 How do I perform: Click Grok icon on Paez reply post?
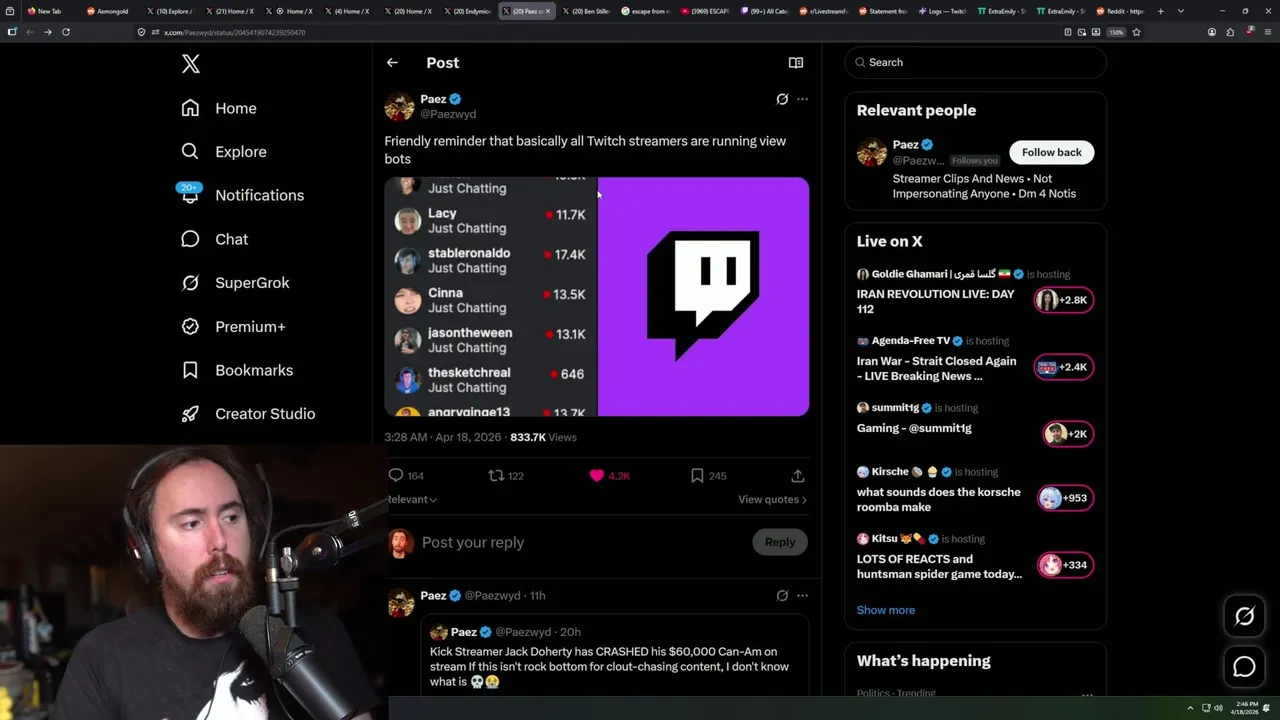(782, 595)
